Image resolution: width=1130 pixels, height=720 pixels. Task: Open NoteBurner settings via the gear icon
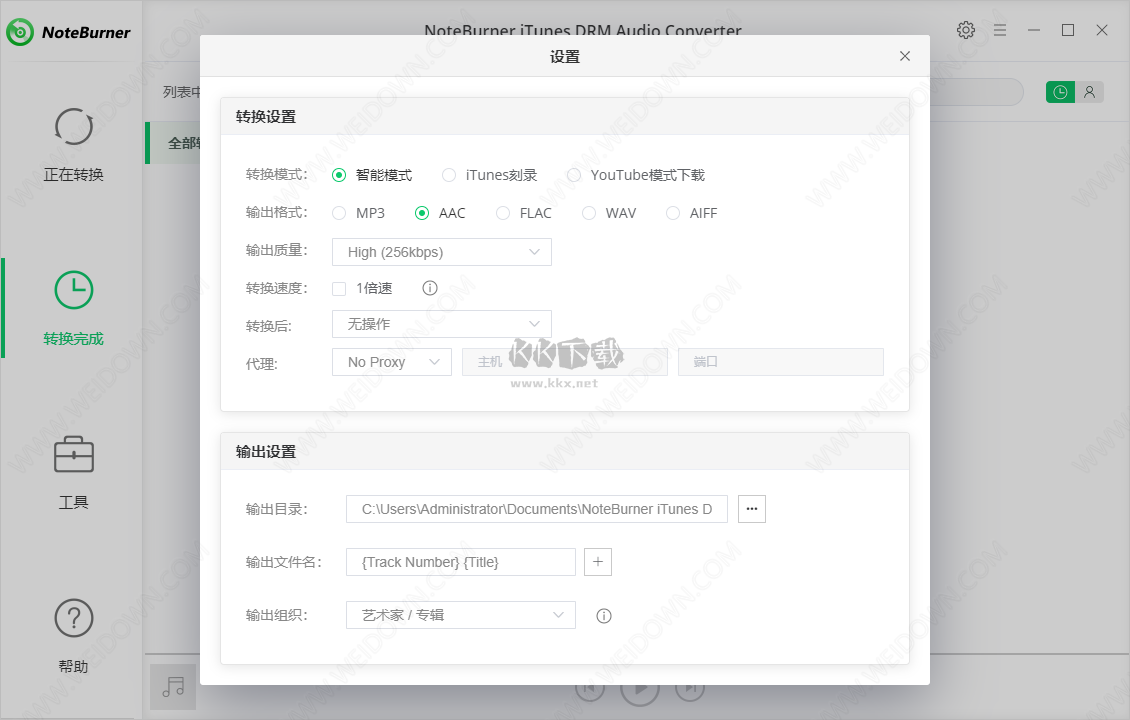965,30
